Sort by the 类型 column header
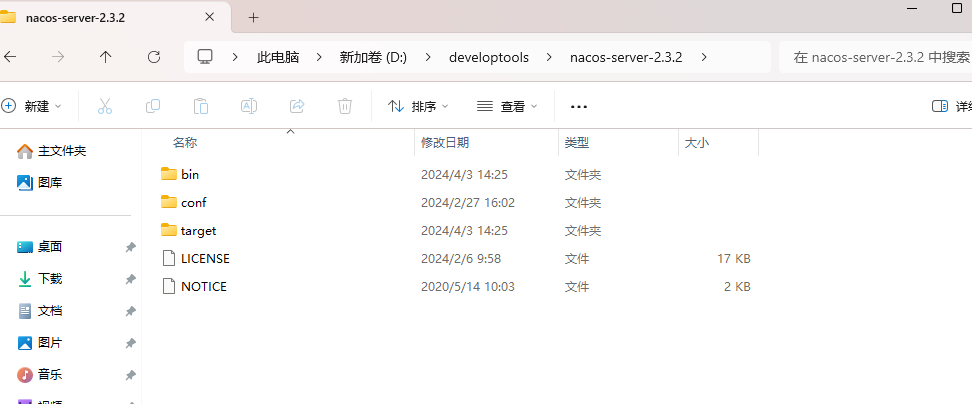 pos(577,143)
